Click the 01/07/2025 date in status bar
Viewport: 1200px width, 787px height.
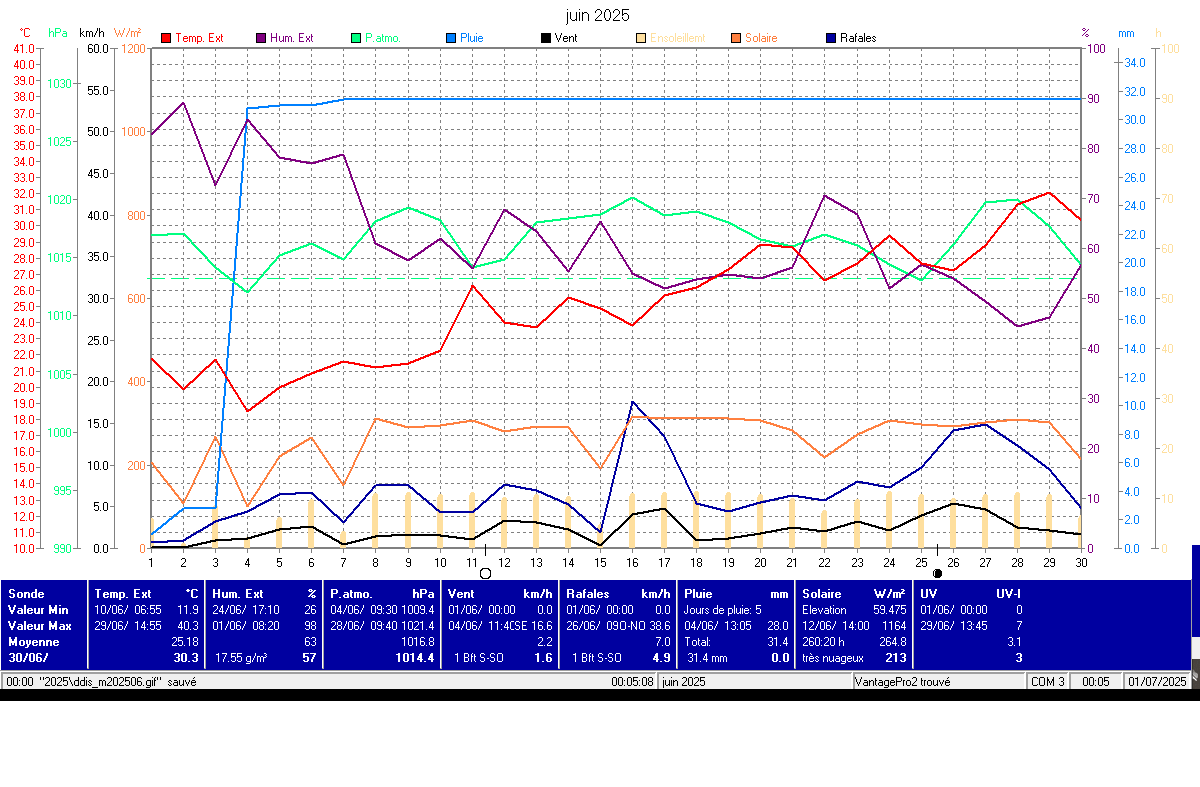pos(1157,681)
